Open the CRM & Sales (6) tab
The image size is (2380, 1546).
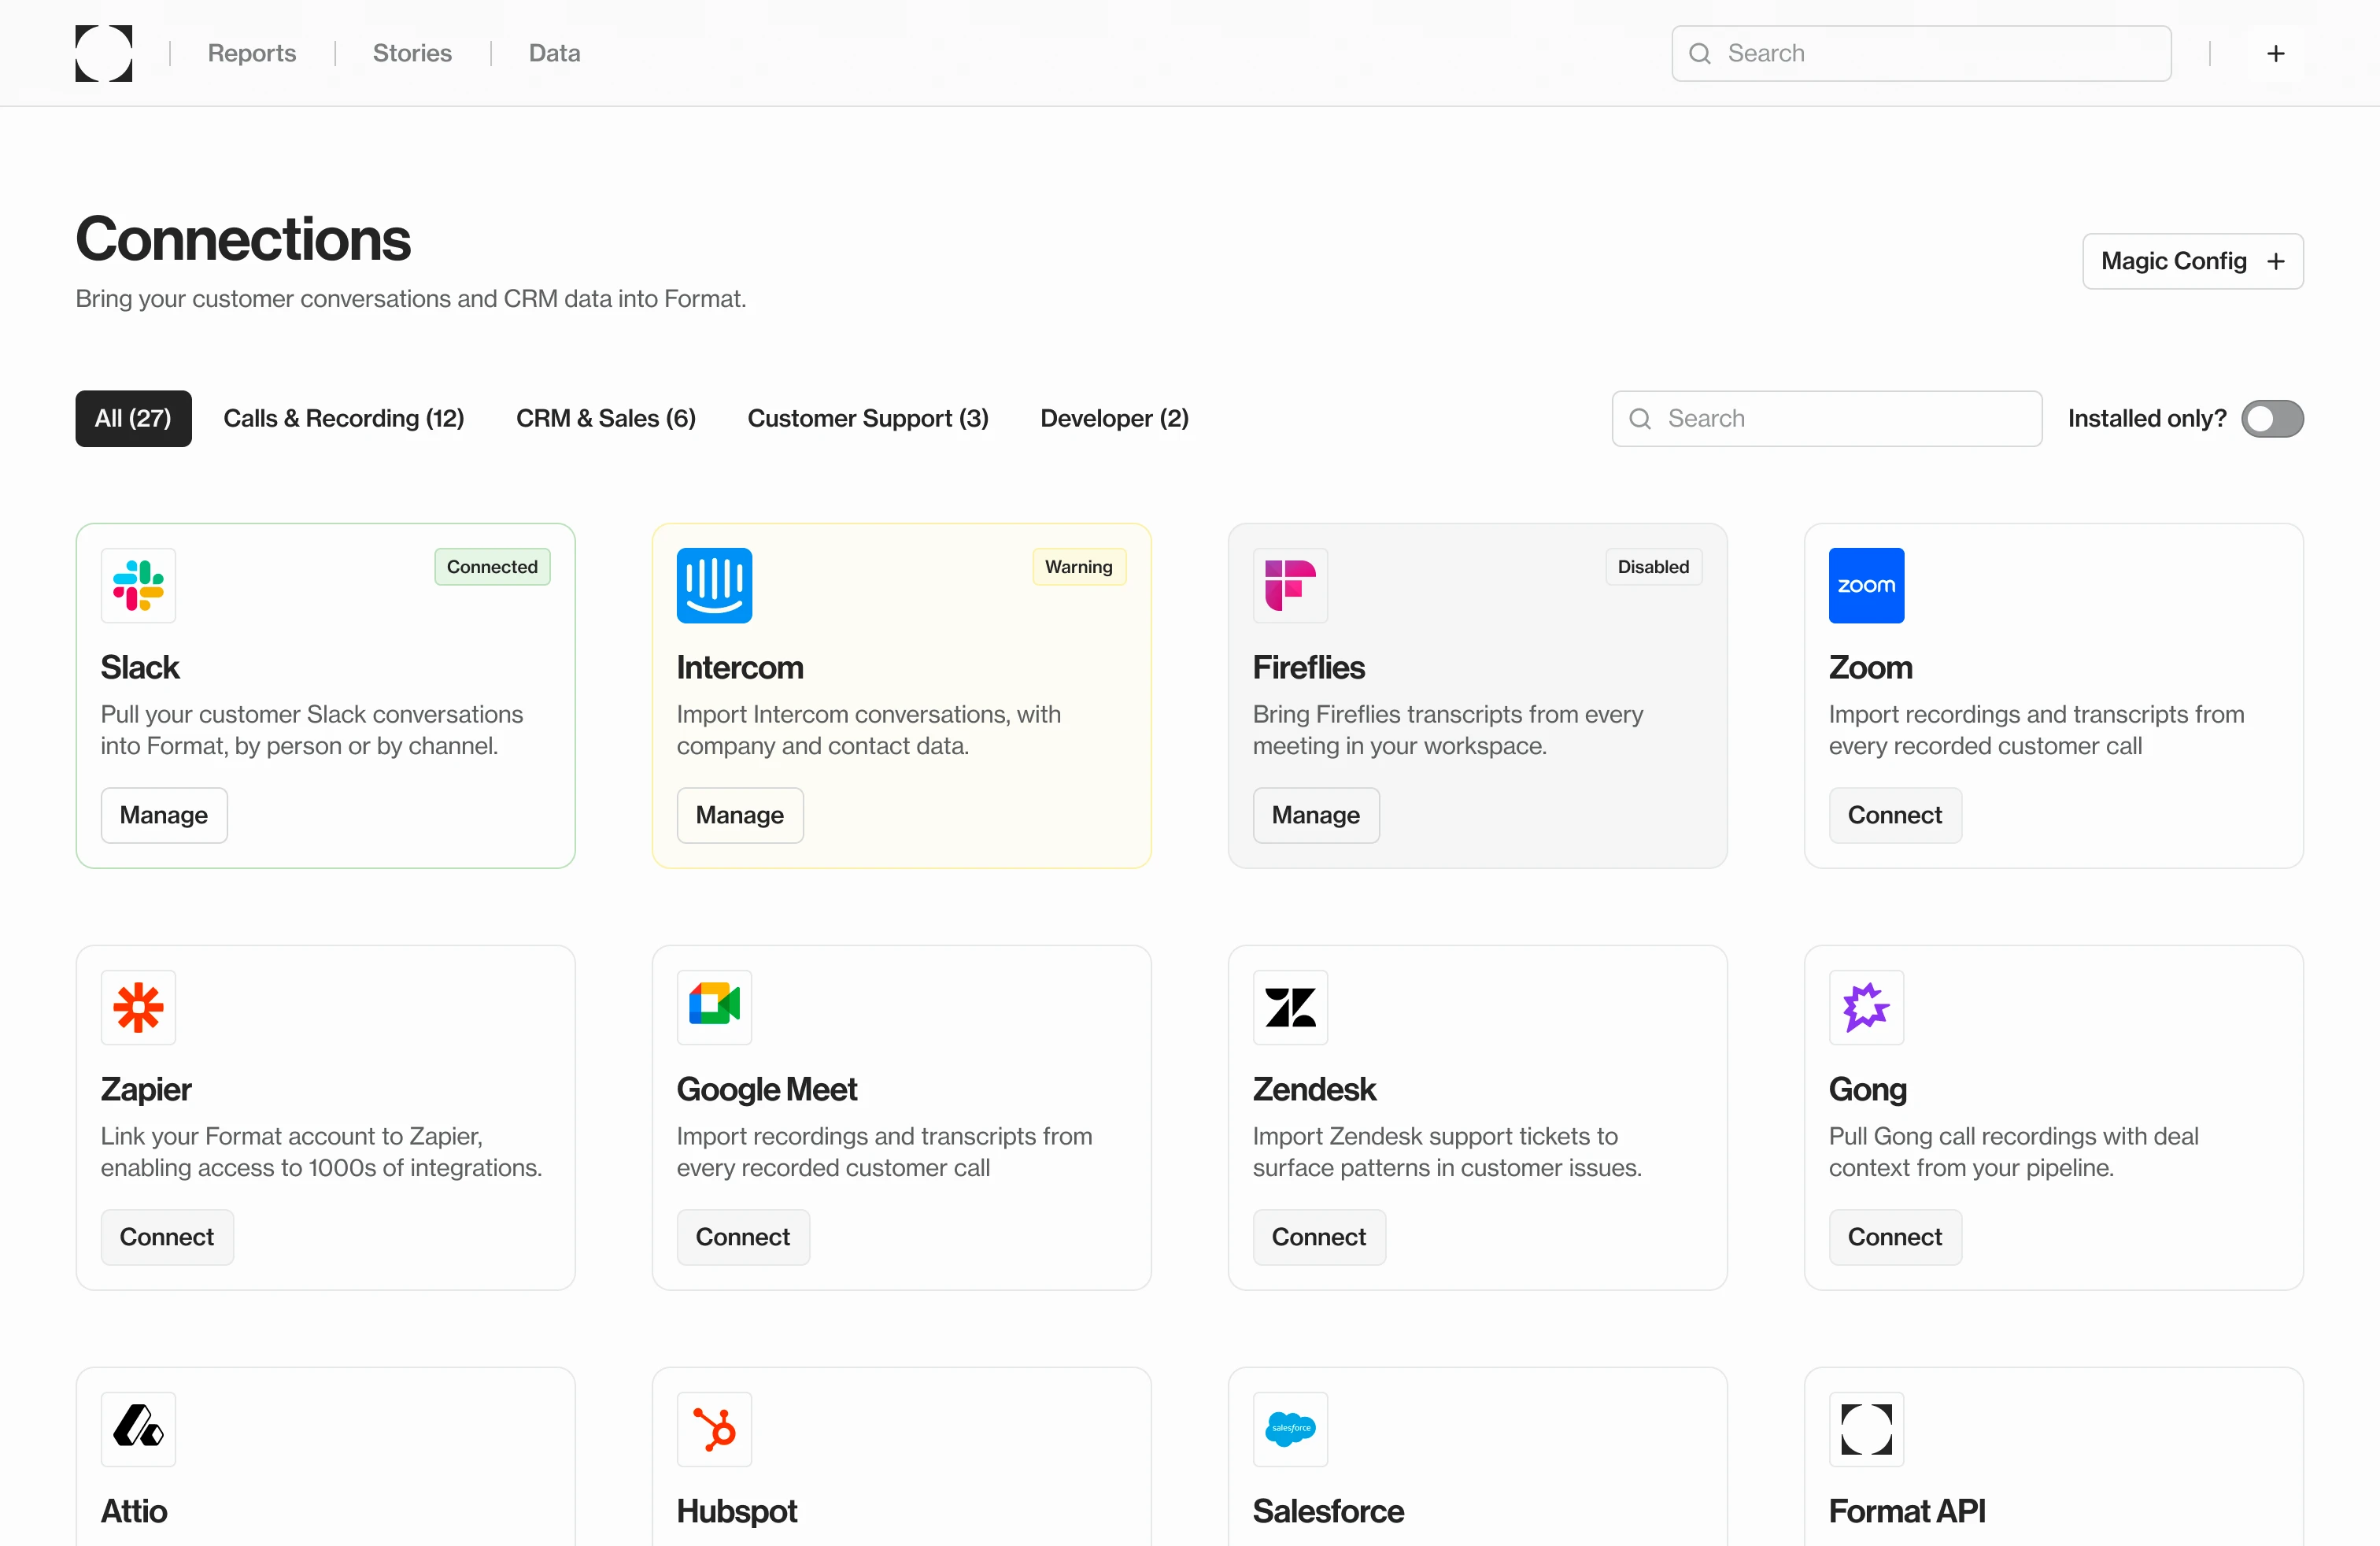(x=606, y=418)
